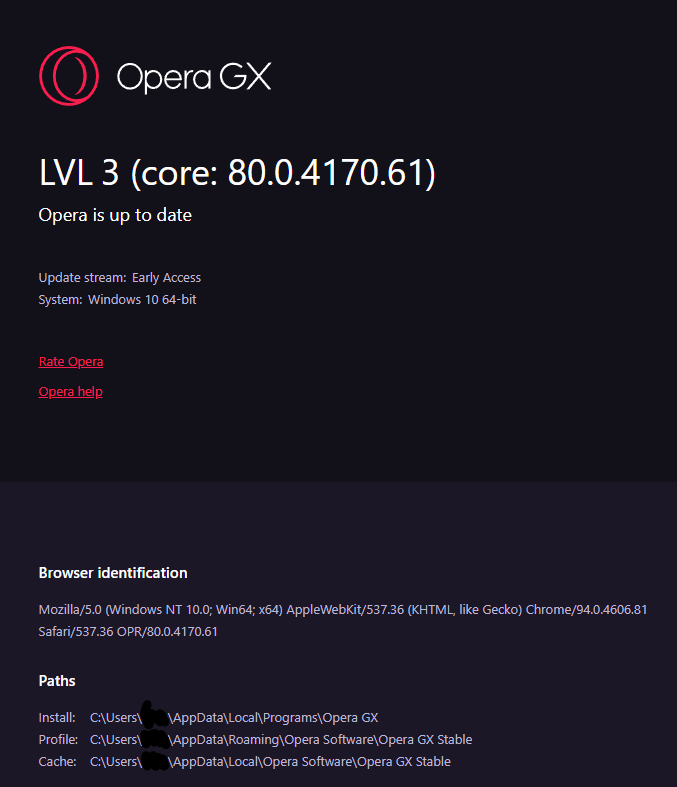Click the Cache label
This screenshot has height=787, width=677.
(x=57, y=762)
